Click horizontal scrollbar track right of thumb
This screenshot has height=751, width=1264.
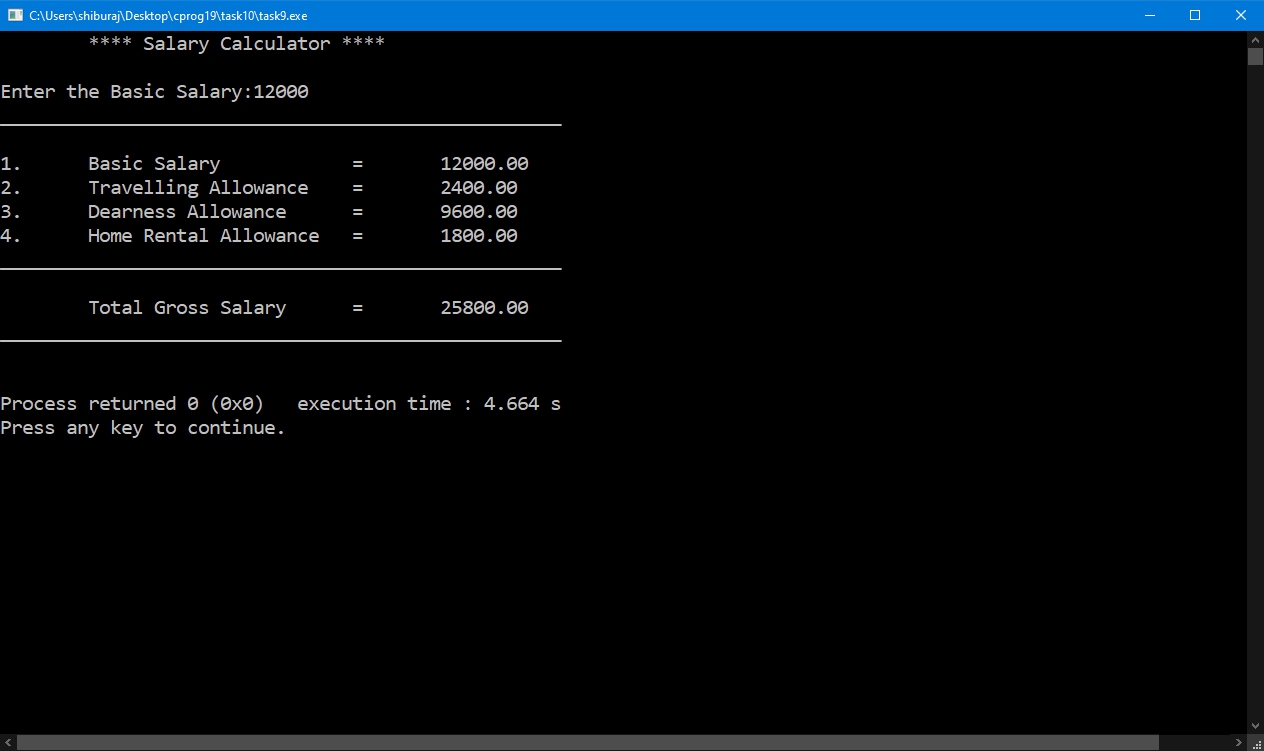1195,743
